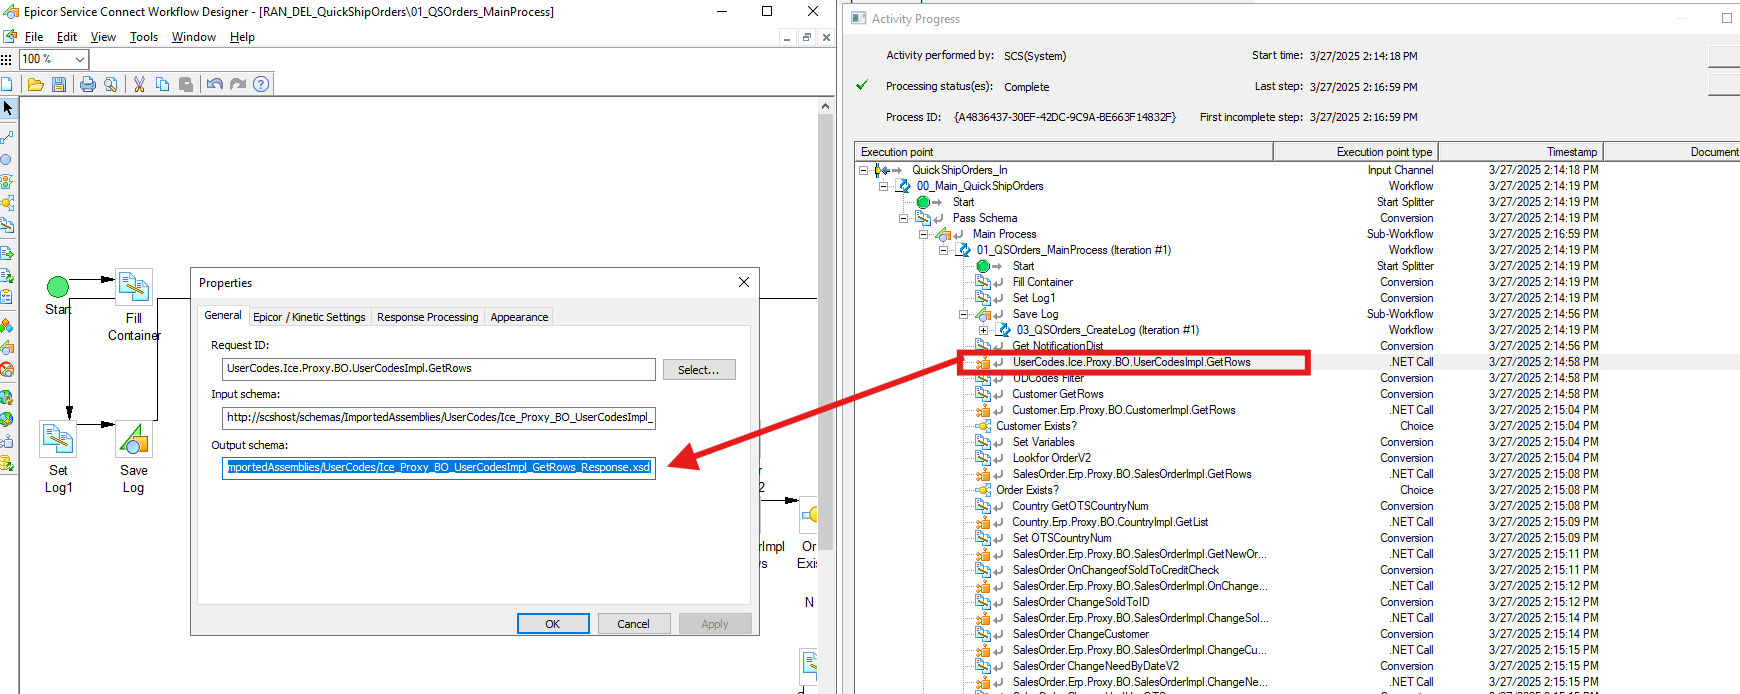Save the workflow using the floppy disk icon
The height and width of the screenshot is (694, 1740).
(59, 84)
